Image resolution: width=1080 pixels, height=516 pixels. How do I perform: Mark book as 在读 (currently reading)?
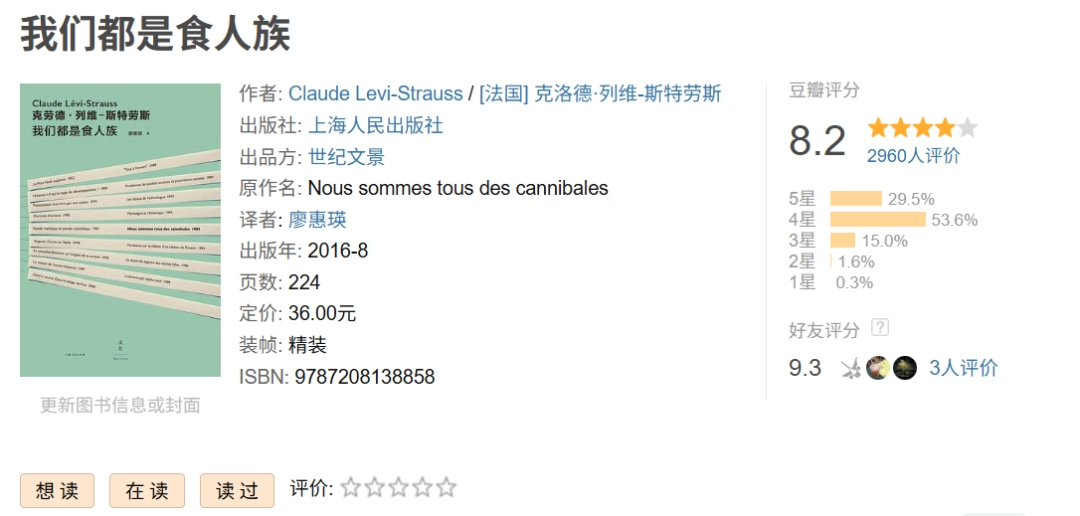tap(147, 490)
